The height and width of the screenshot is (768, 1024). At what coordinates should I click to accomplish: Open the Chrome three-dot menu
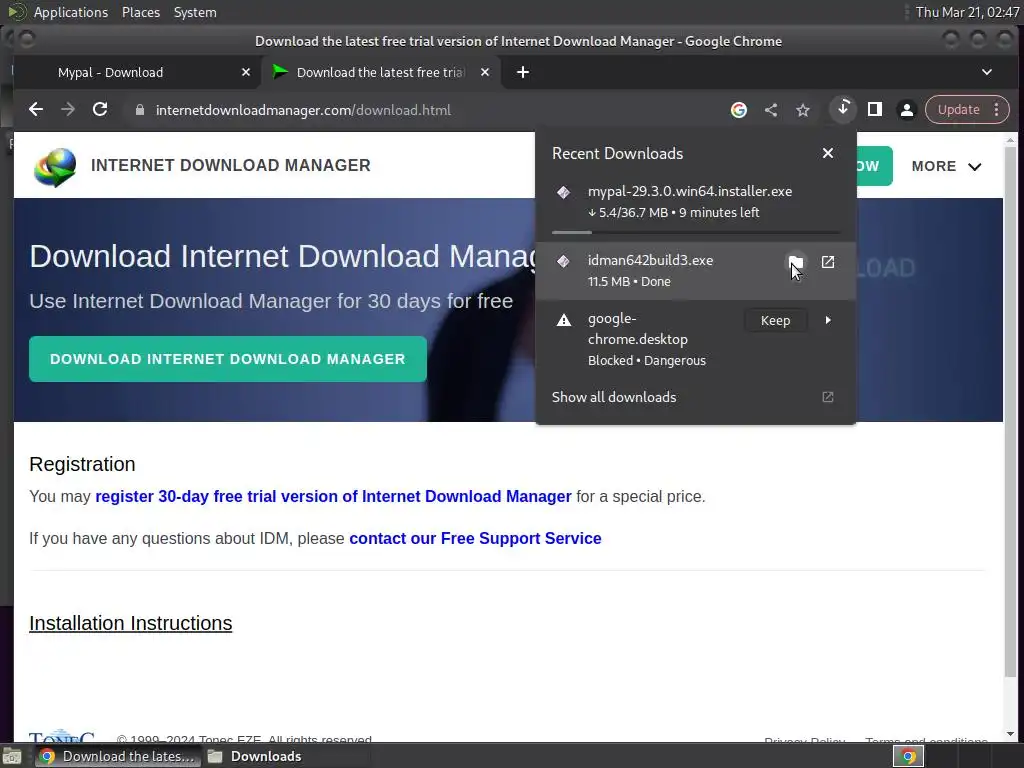[997, 110]
